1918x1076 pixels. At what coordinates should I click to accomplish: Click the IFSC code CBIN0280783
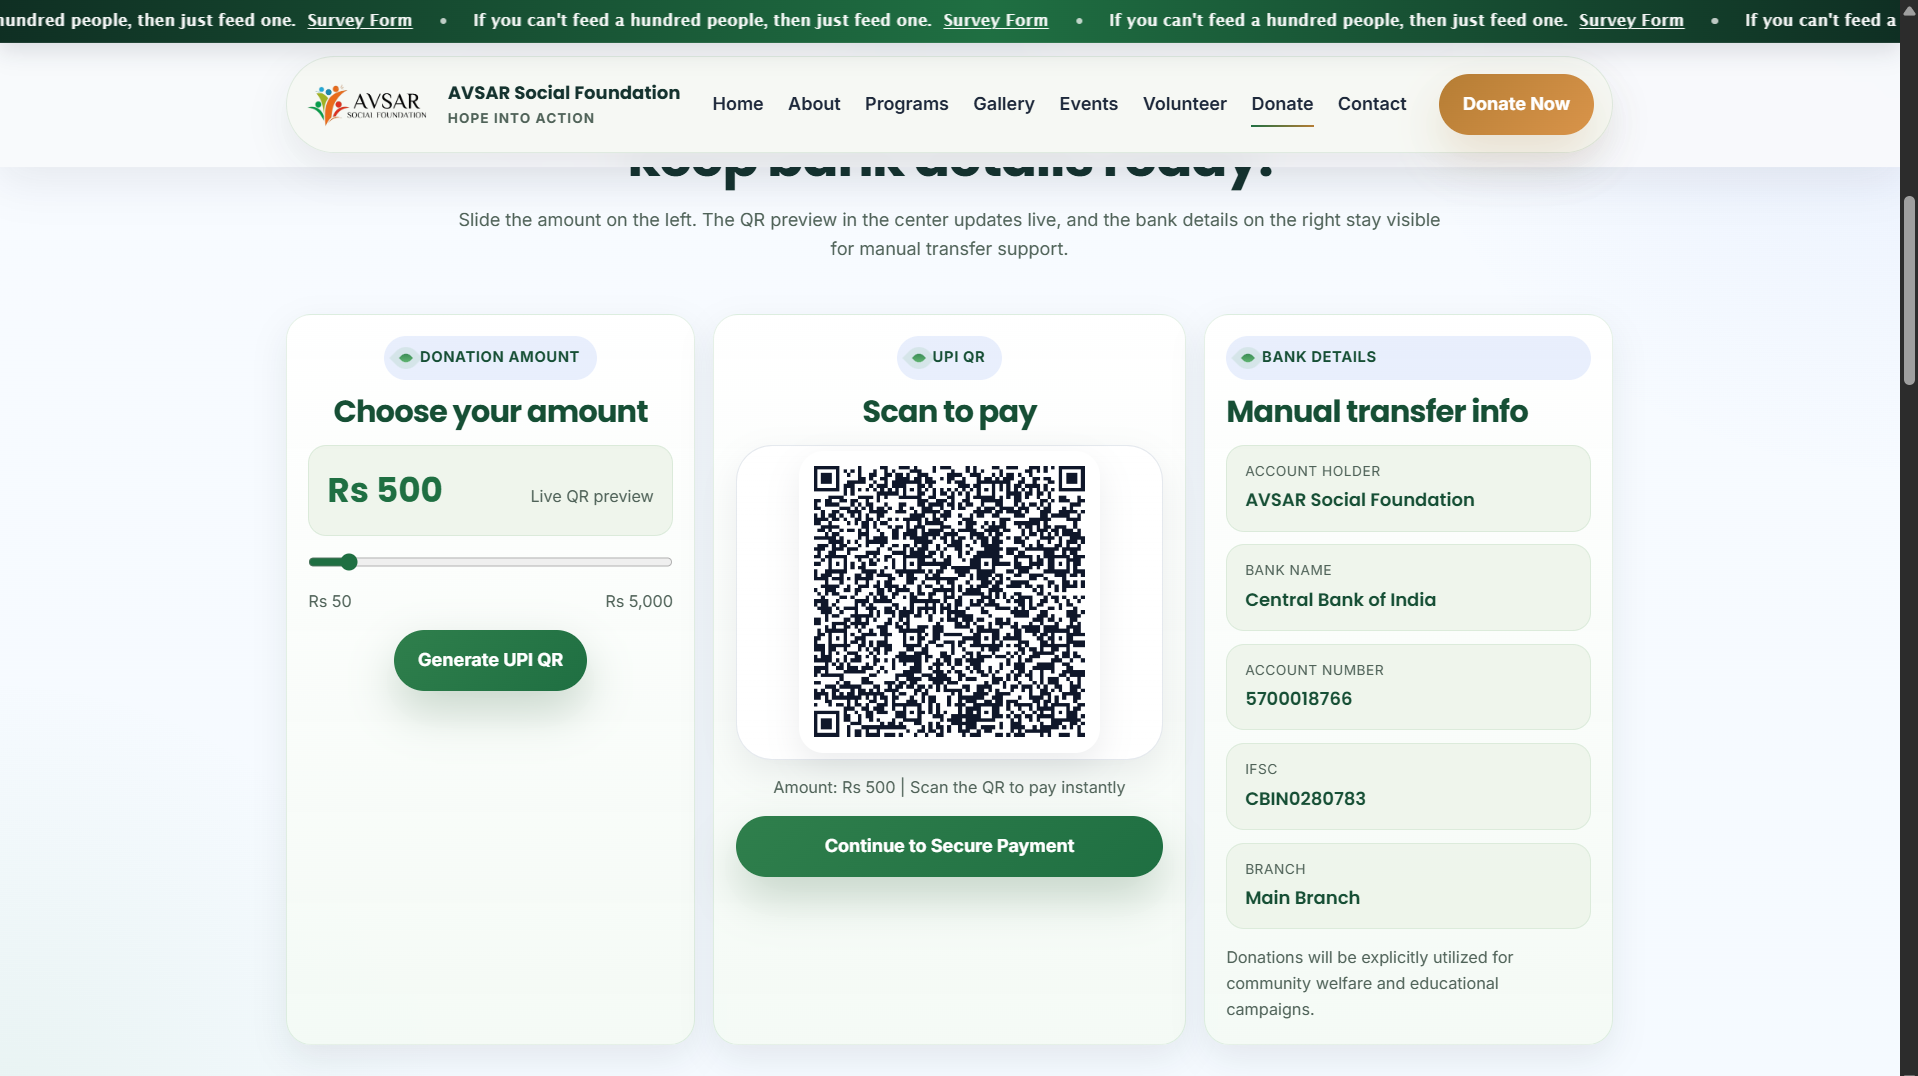1305,799
